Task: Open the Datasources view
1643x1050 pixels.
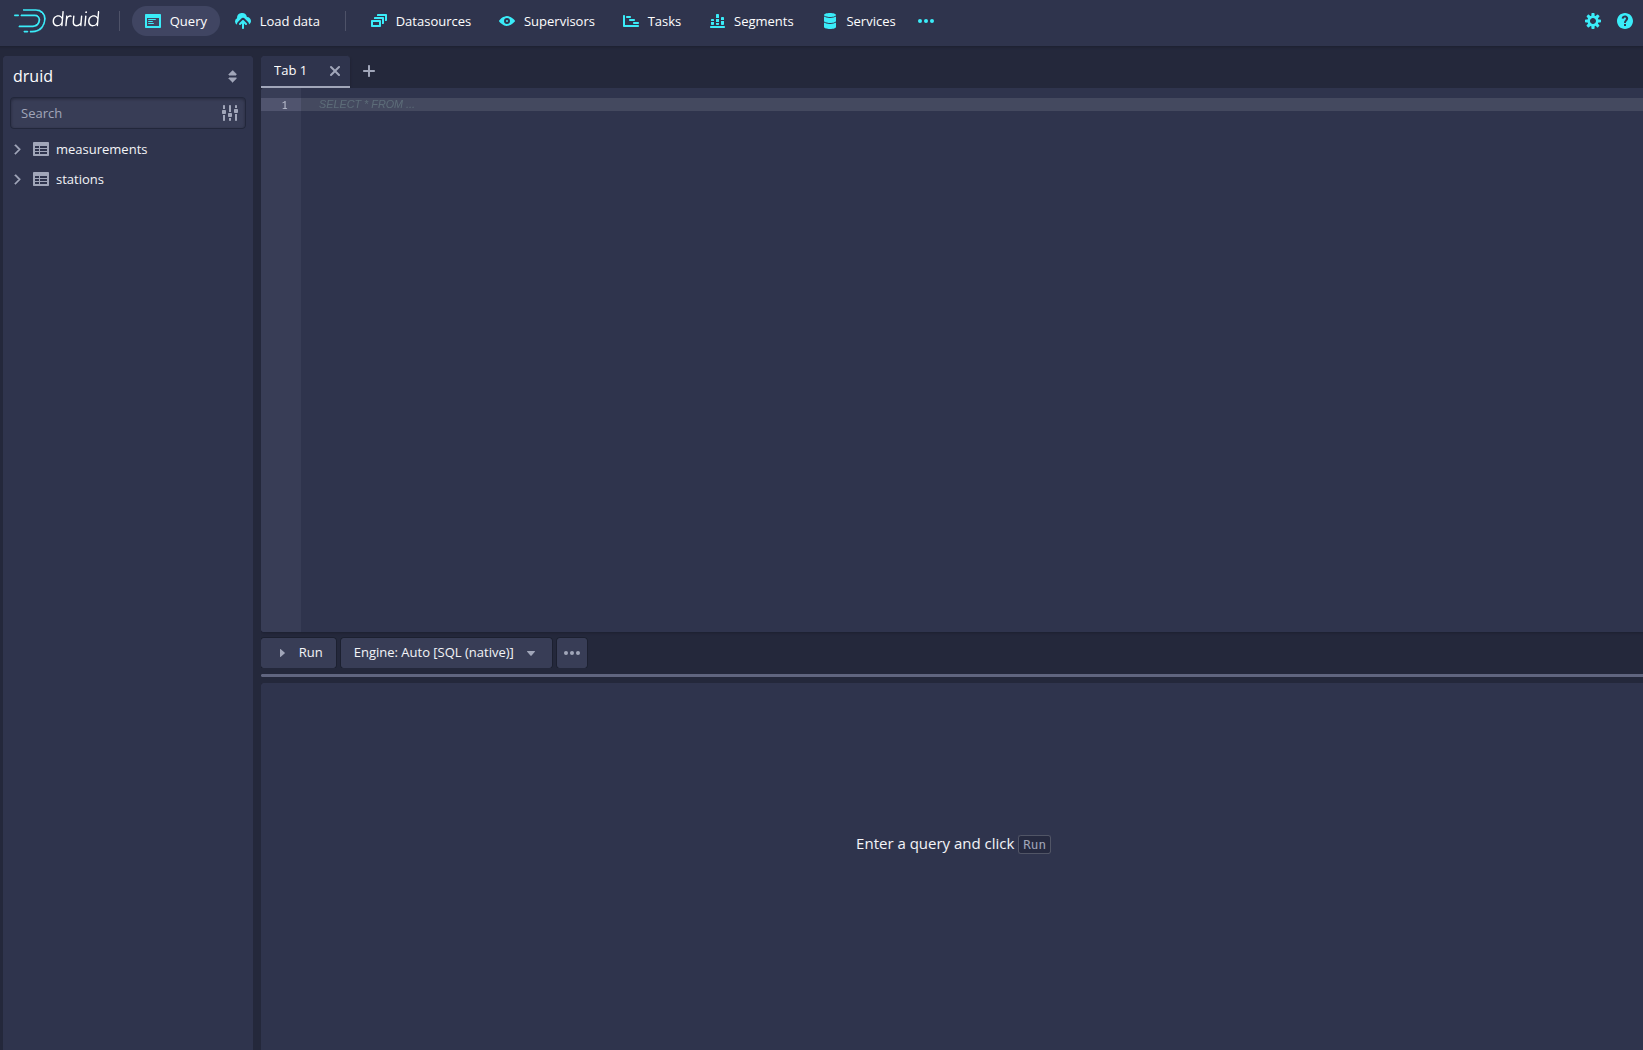Action: pos(421,21)
